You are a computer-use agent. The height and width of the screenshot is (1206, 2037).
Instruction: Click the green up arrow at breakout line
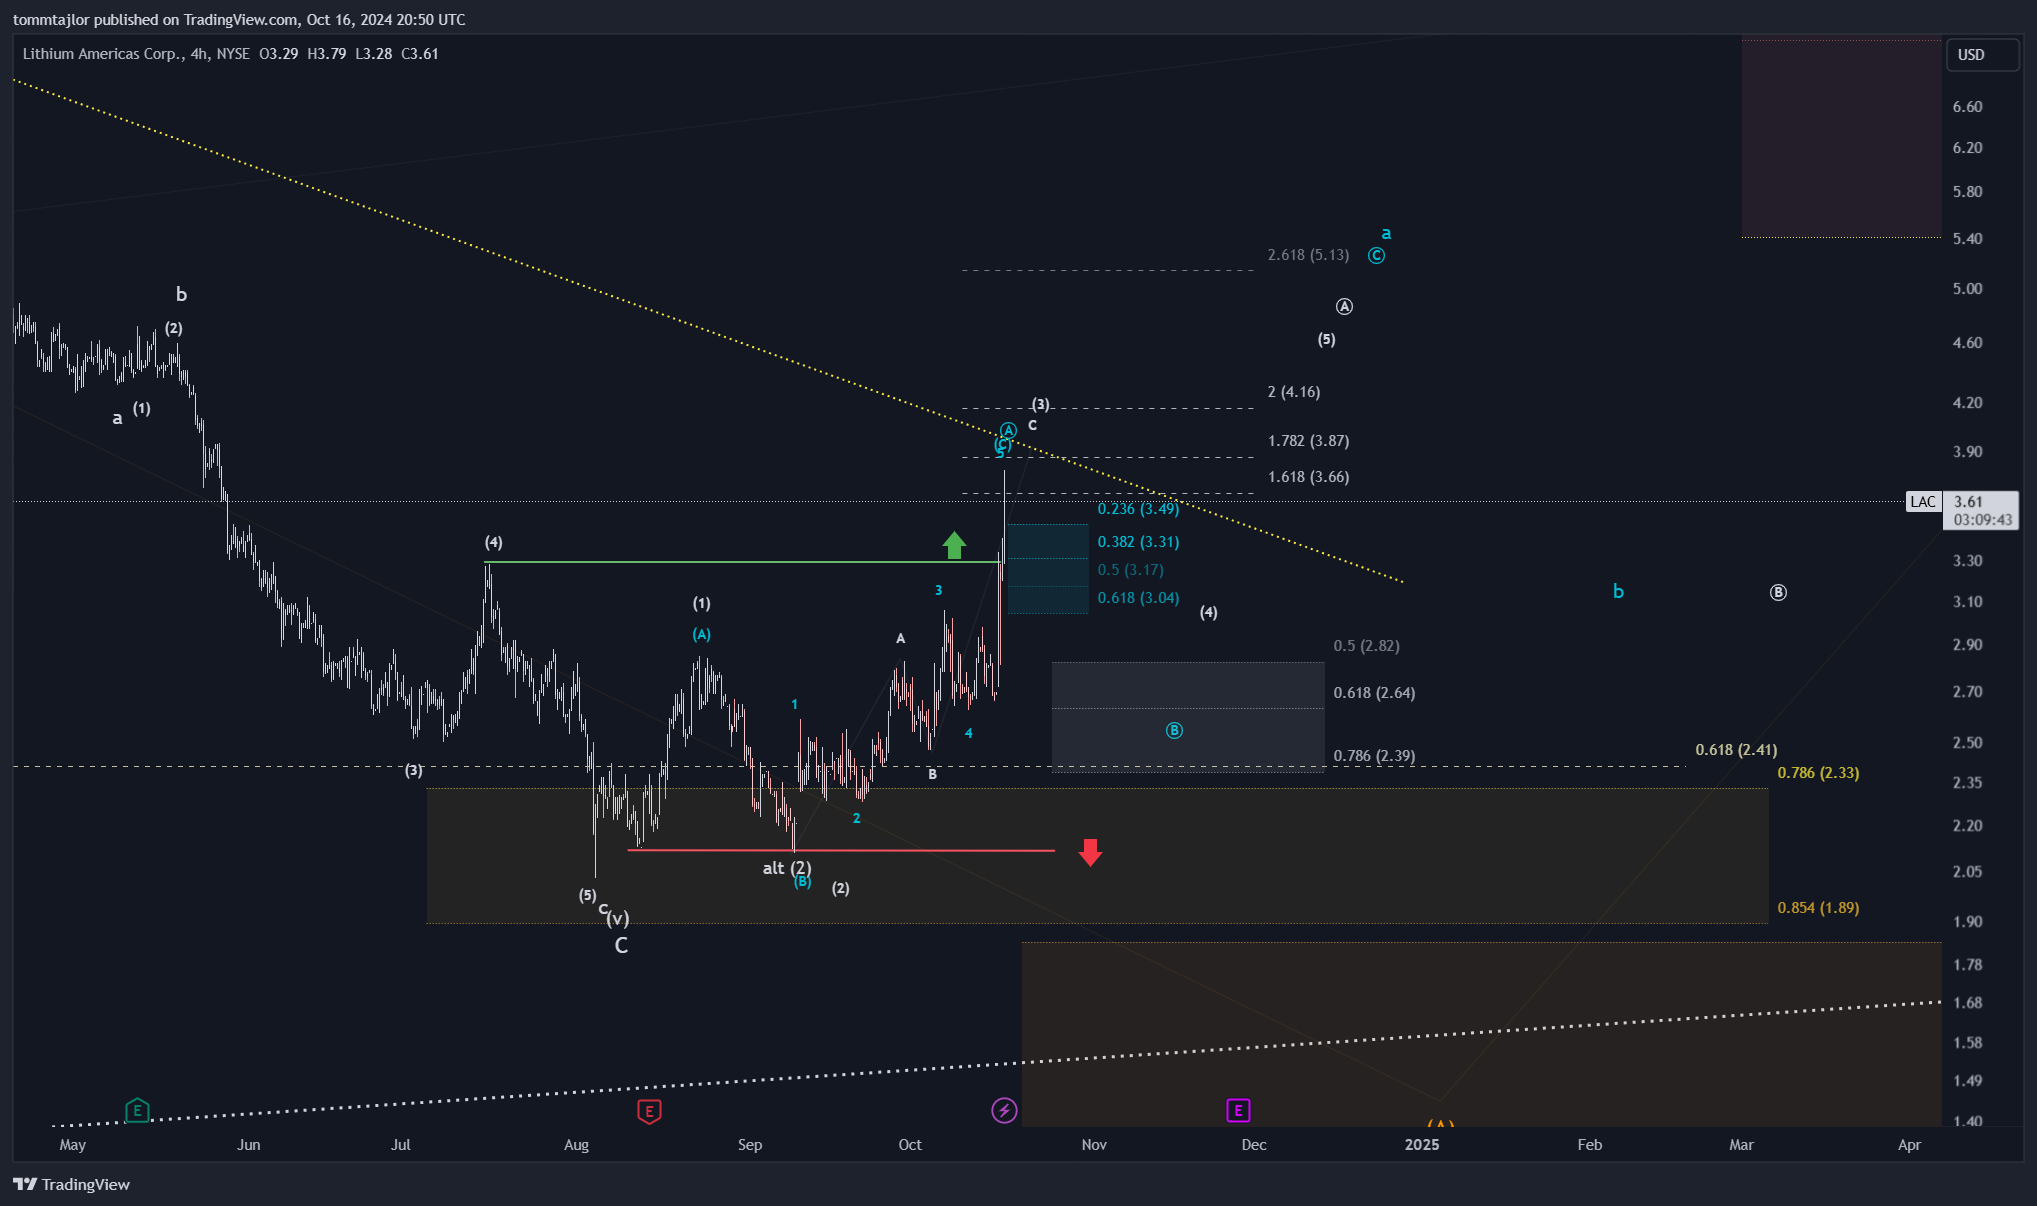[x=954, y=545]
